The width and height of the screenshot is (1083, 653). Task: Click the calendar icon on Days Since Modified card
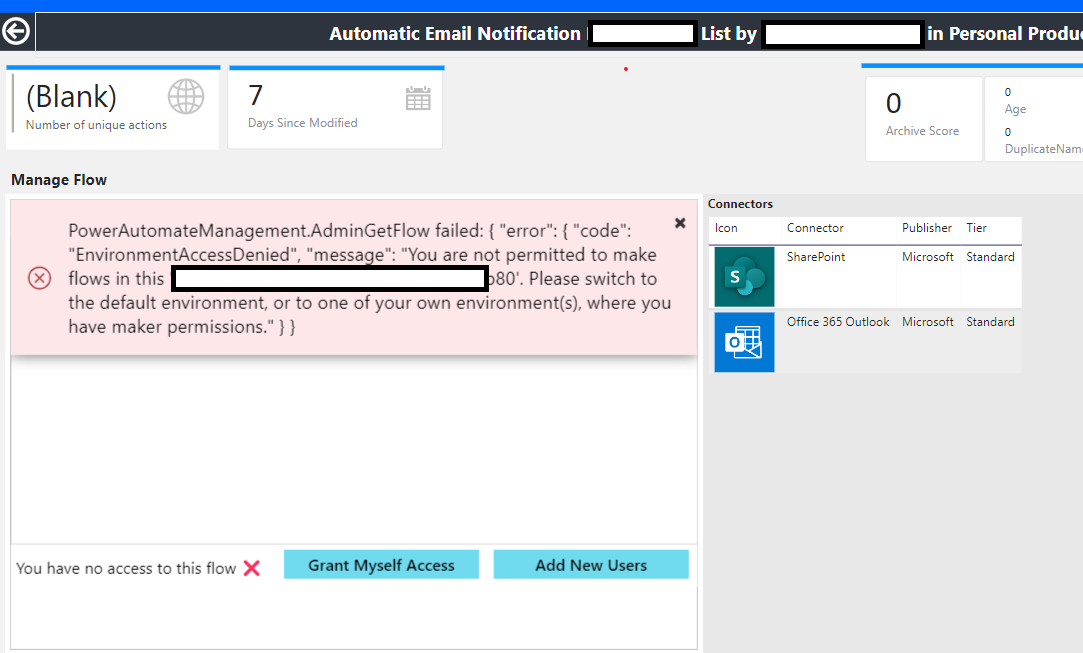pyautogui.click(x=418, y=97)
